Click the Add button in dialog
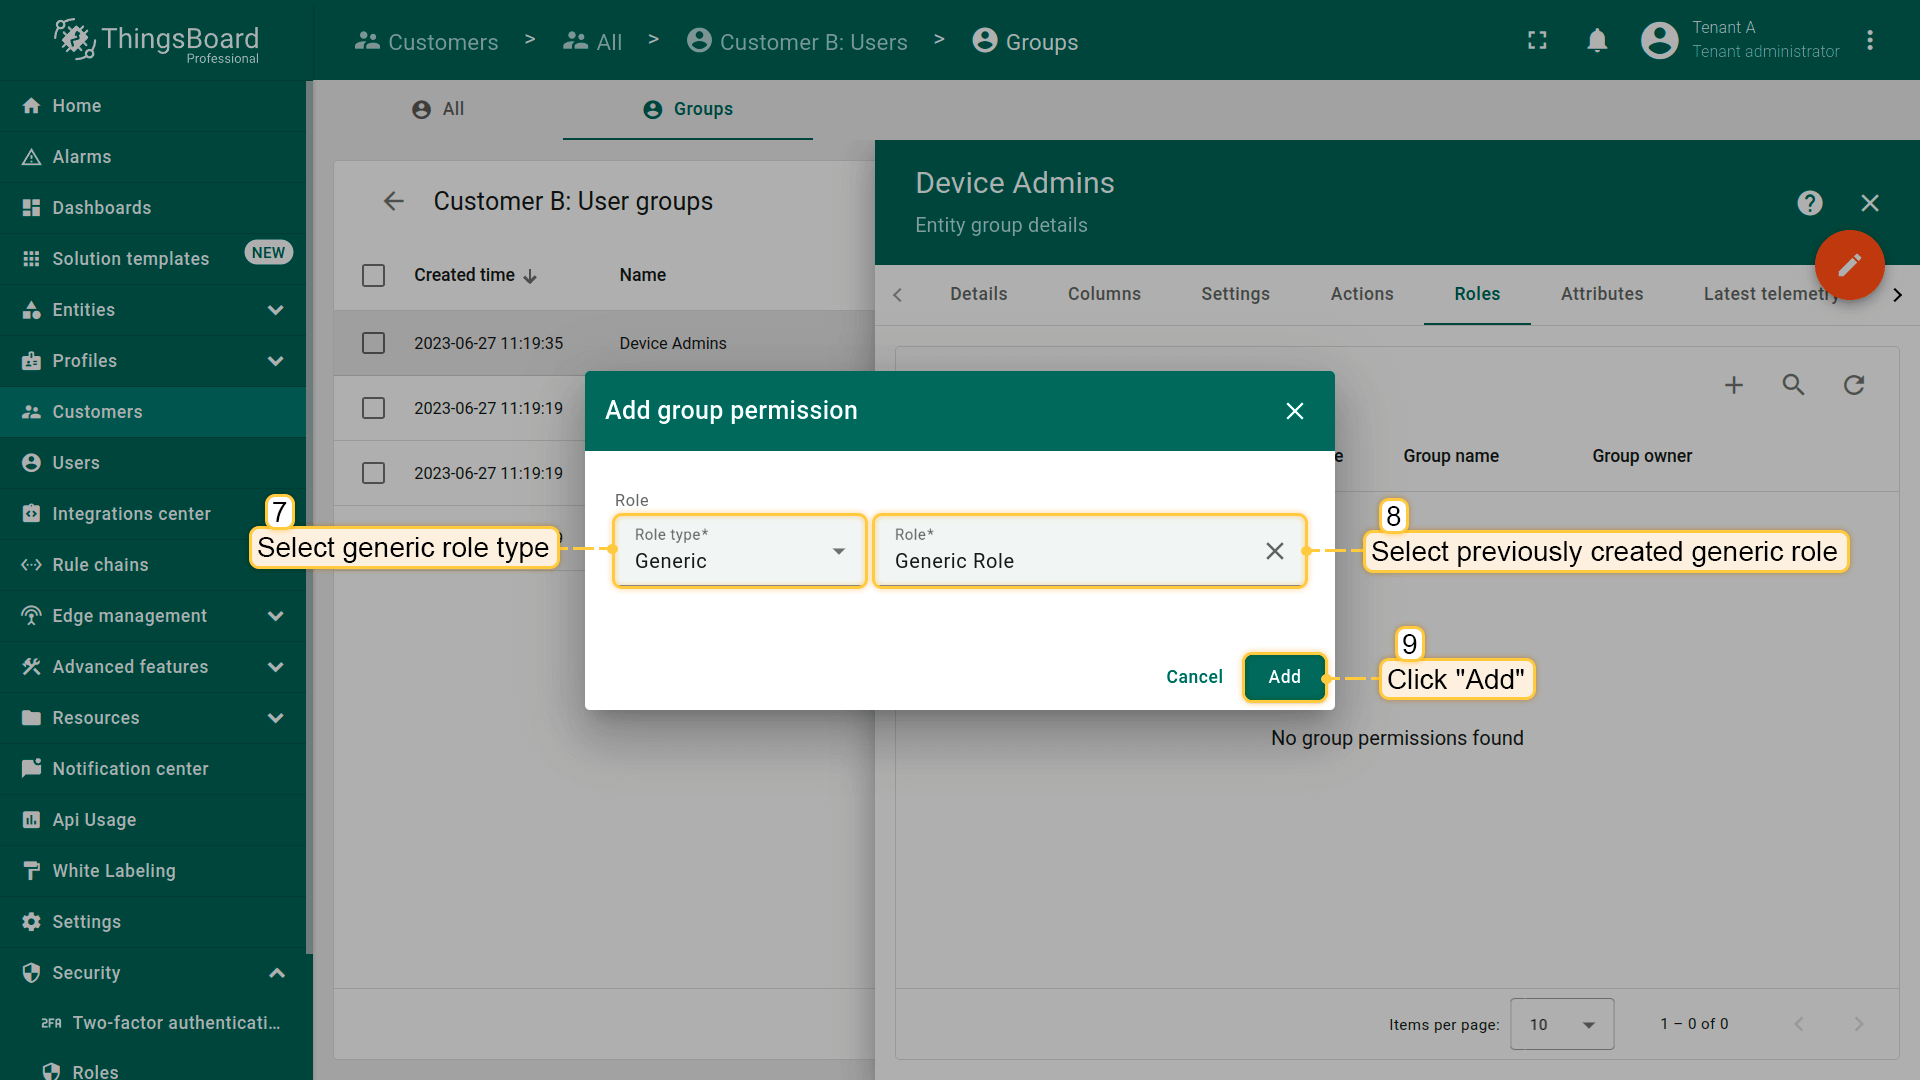1920x1080 pixels. click(x=1284, y=677)
